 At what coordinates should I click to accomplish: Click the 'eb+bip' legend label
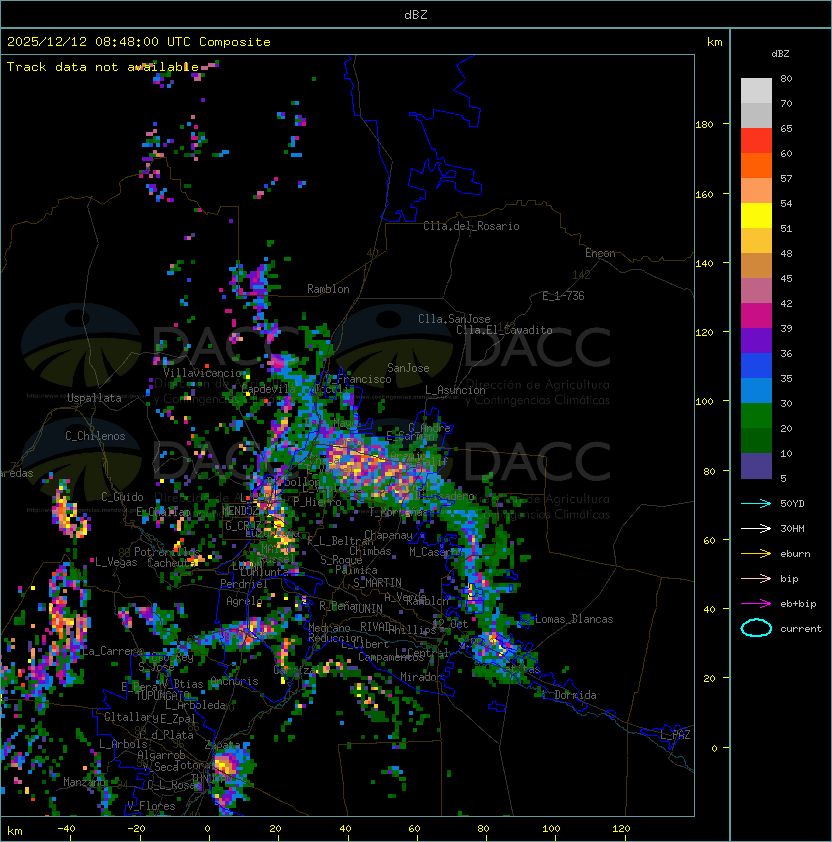click(798, 604)
